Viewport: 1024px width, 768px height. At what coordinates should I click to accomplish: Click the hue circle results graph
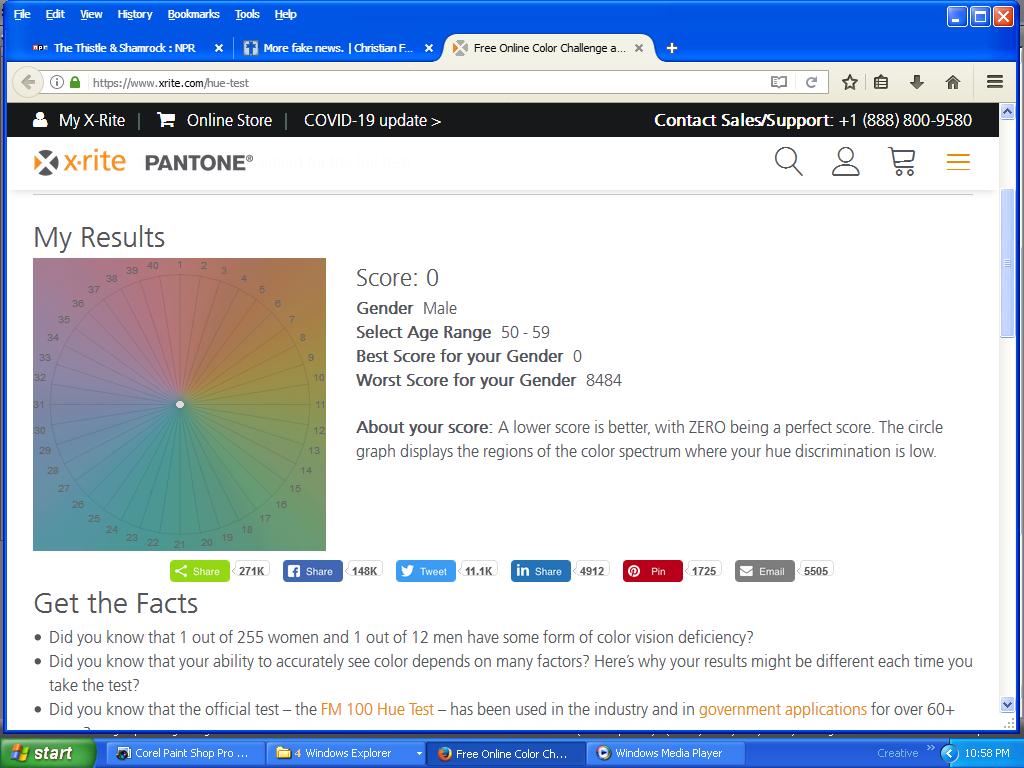(179, 404)
